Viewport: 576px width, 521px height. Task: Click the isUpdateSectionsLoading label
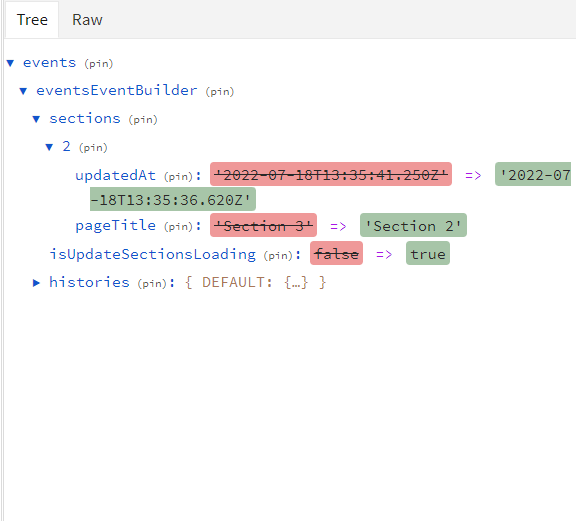pos(152,254)
